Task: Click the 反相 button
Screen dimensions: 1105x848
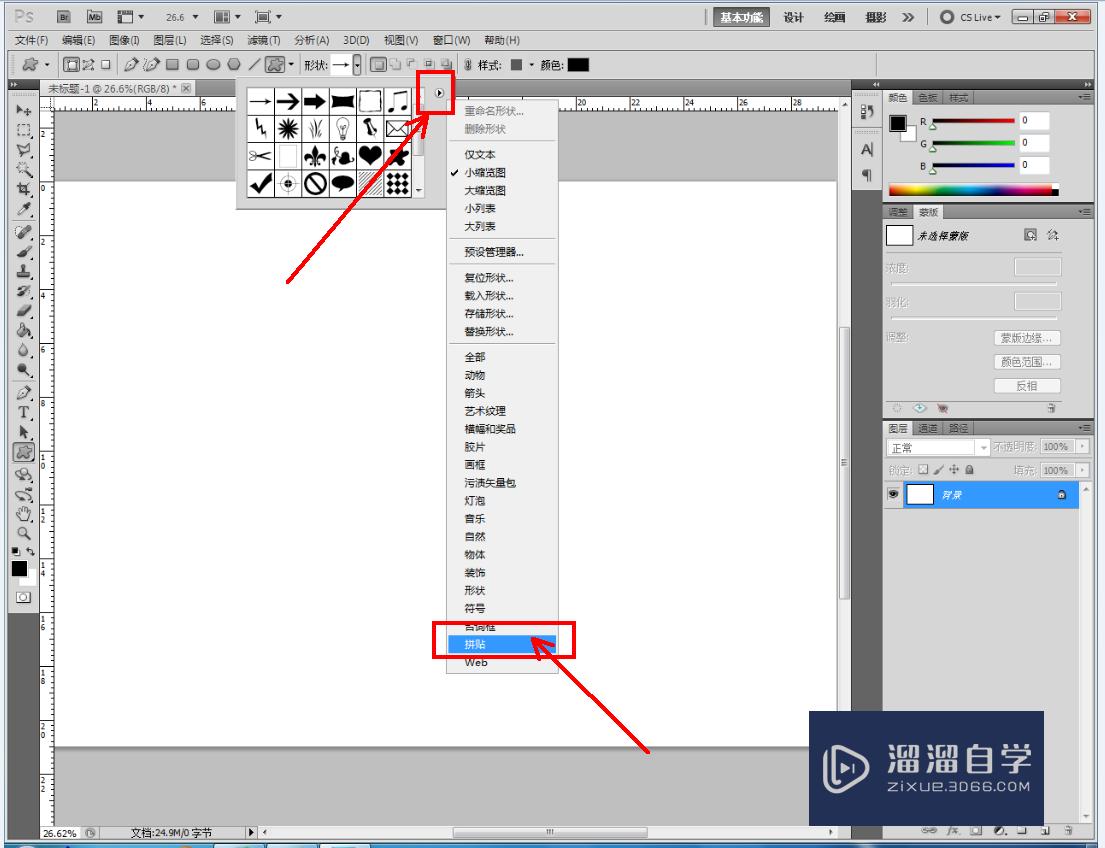Action: click(1027, 386)
